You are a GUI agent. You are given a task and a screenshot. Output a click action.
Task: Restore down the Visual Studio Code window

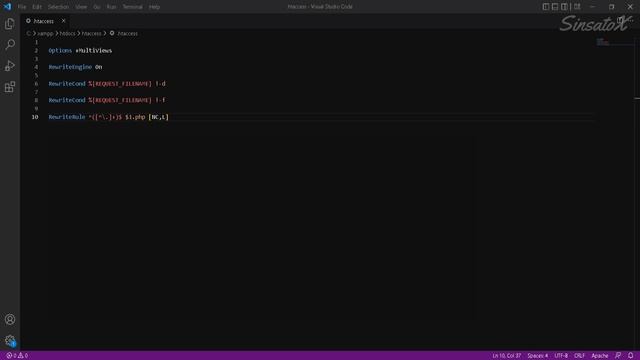(611, 7)
